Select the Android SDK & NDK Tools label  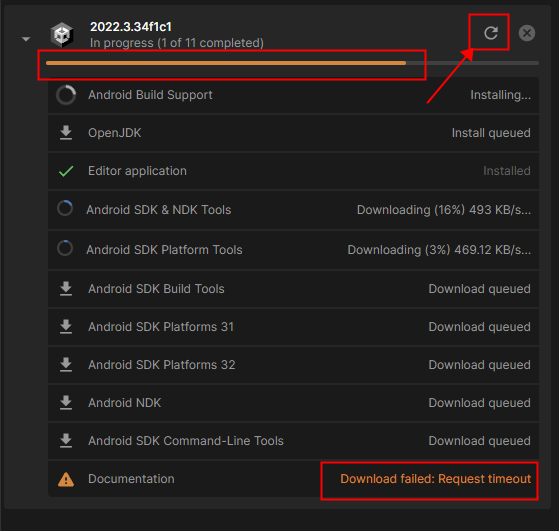click(x=159, y=210)
